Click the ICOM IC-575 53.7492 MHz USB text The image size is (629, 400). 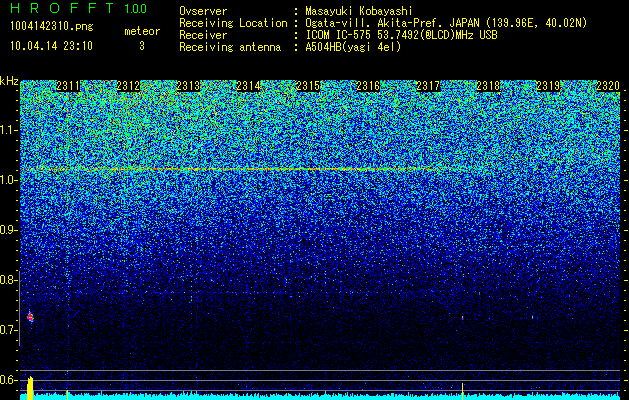click(x=401, y=35)
